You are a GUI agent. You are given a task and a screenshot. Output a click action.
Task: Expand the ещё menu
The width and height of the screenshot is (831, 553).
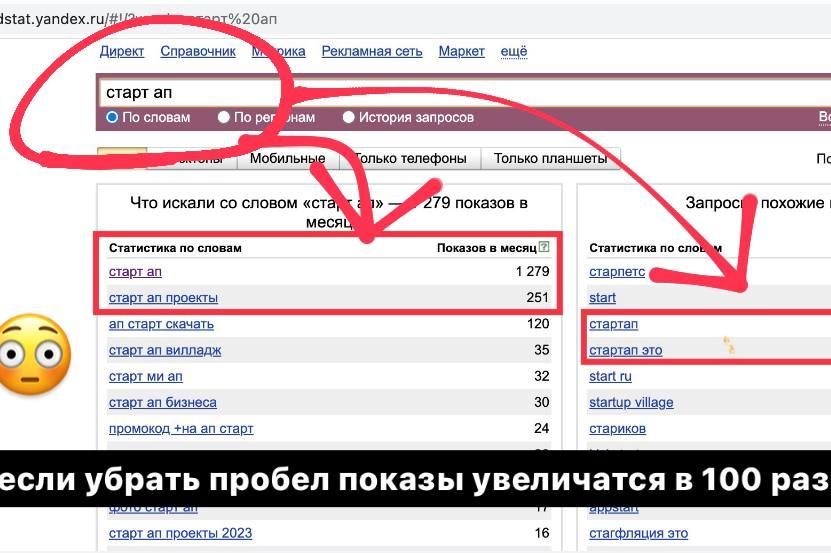tap(514, 51)
